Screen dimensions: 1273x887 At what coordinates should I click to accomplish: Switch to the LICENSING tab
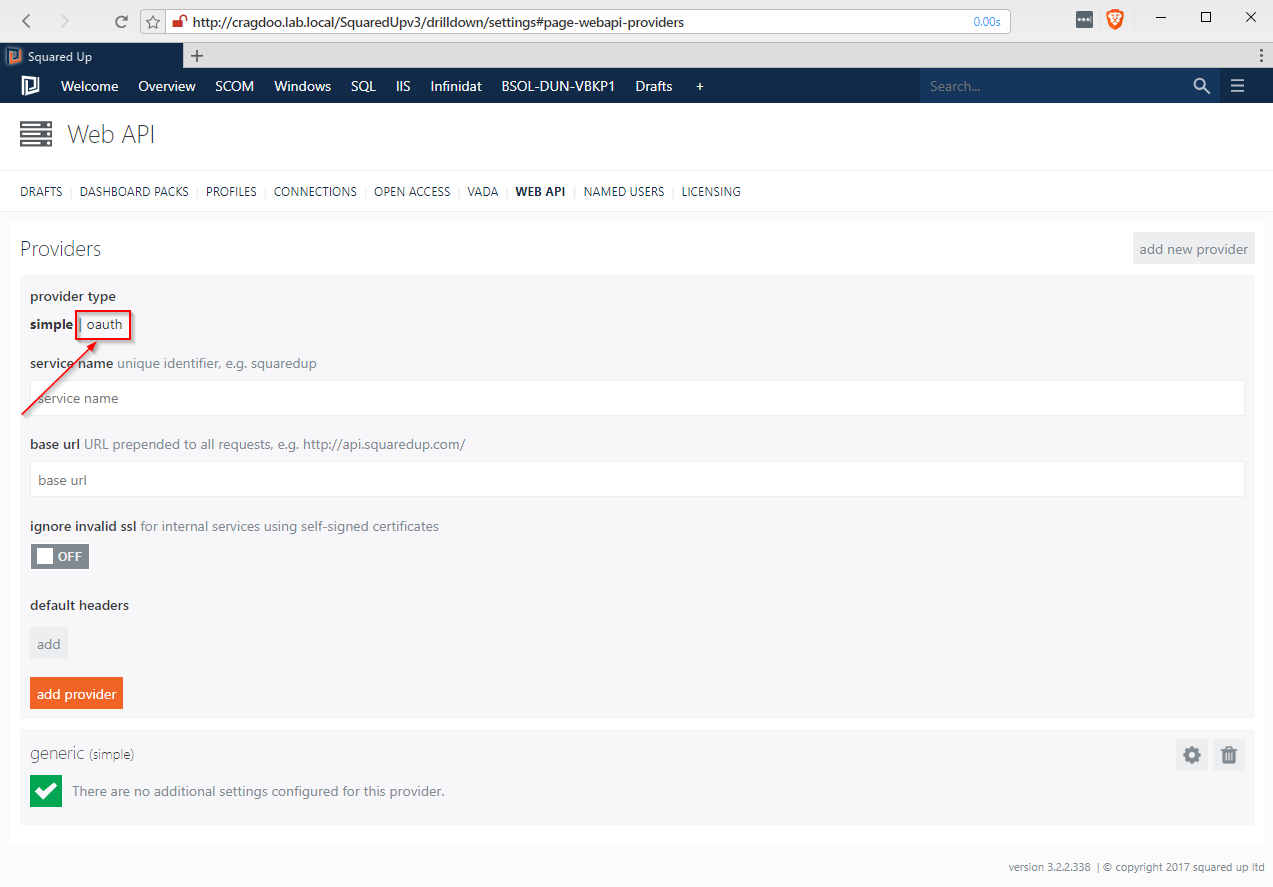point(711,191)
